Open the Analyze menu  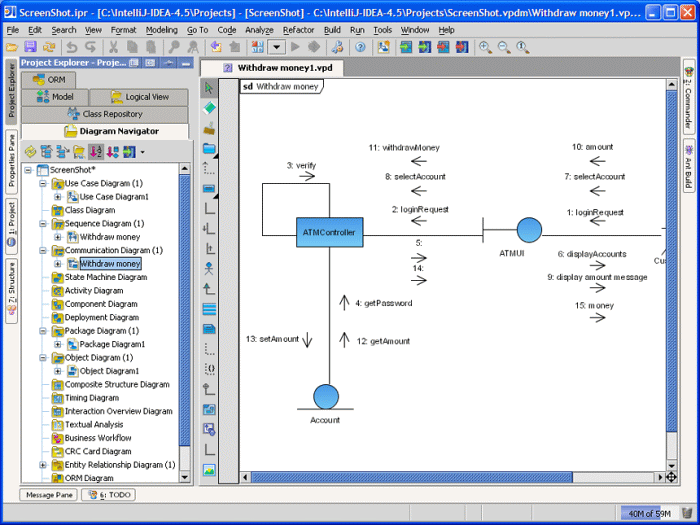coord(259,30)
